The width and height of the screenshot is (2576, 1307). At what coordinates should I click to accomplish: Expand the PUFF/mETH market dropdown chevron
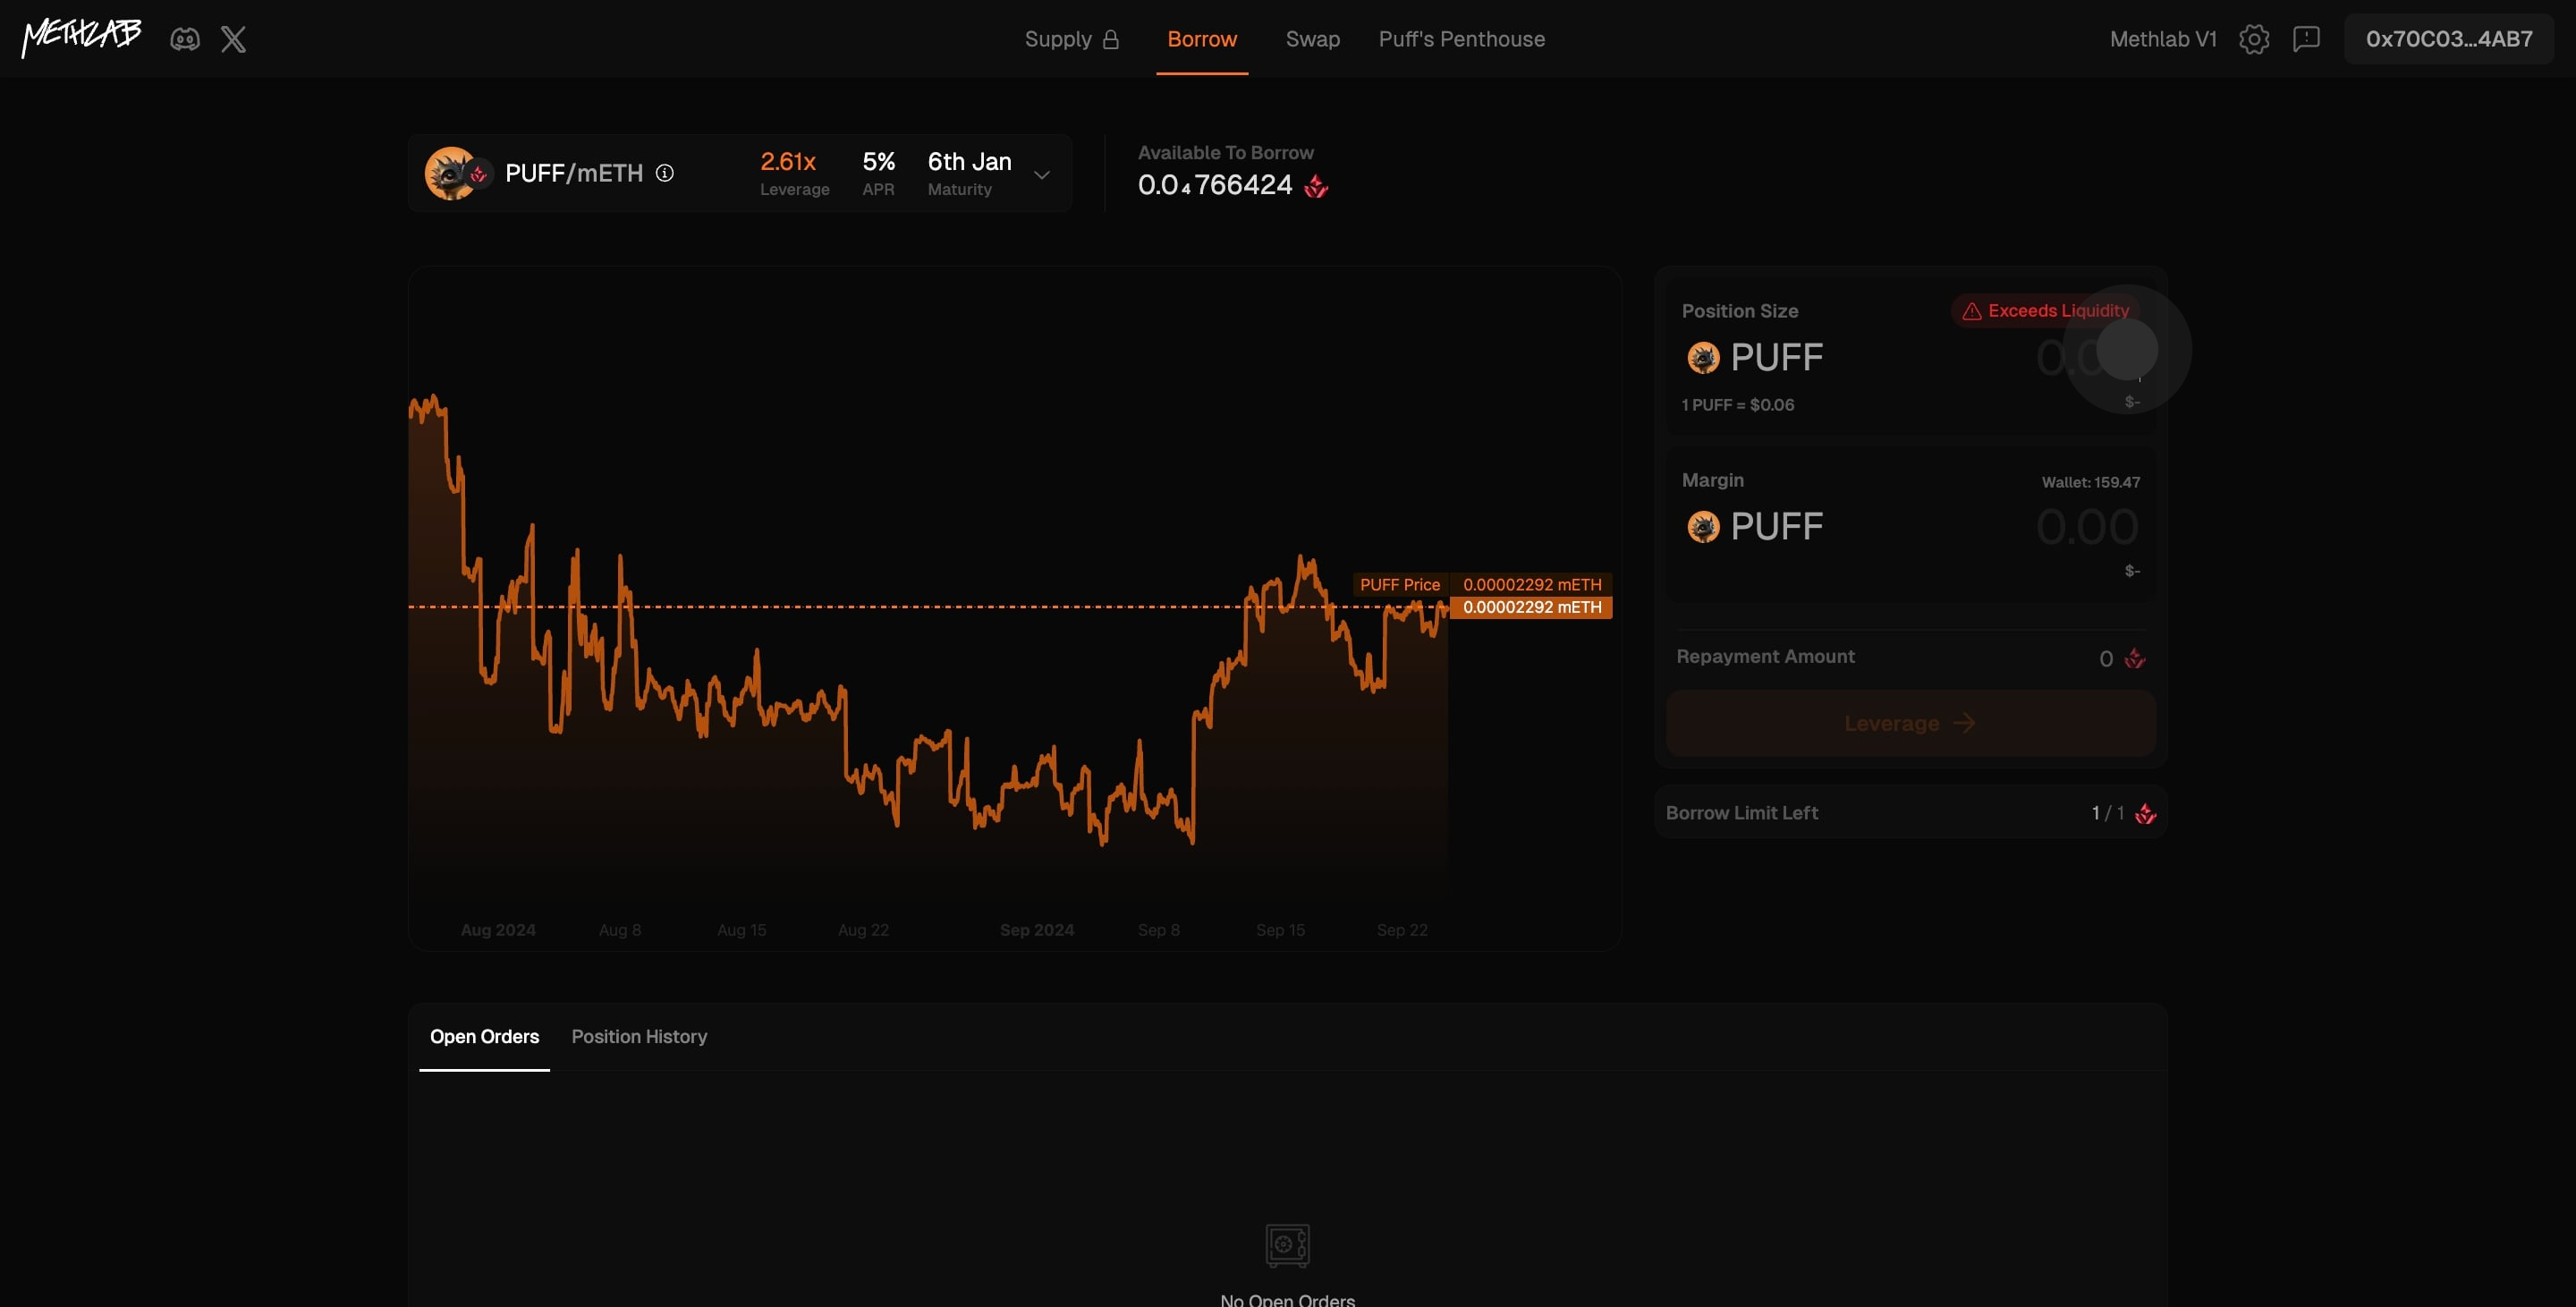coord(1042,175)
